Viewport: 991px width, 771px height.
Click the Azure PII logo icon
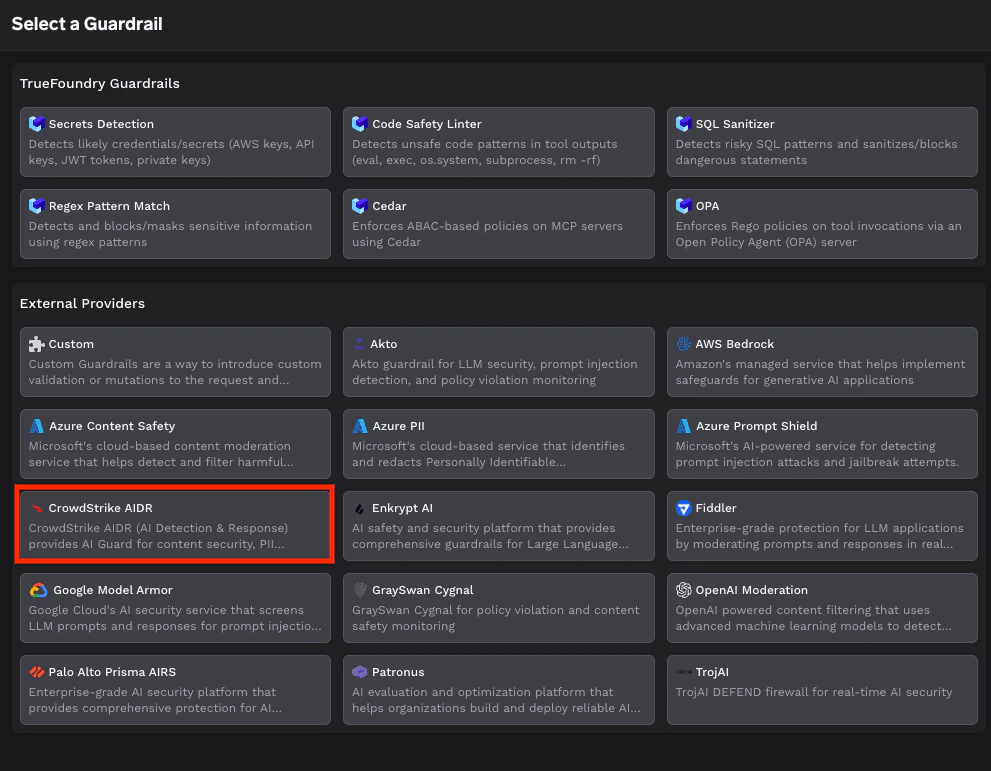pyautogui.click(x=360, y=426)
